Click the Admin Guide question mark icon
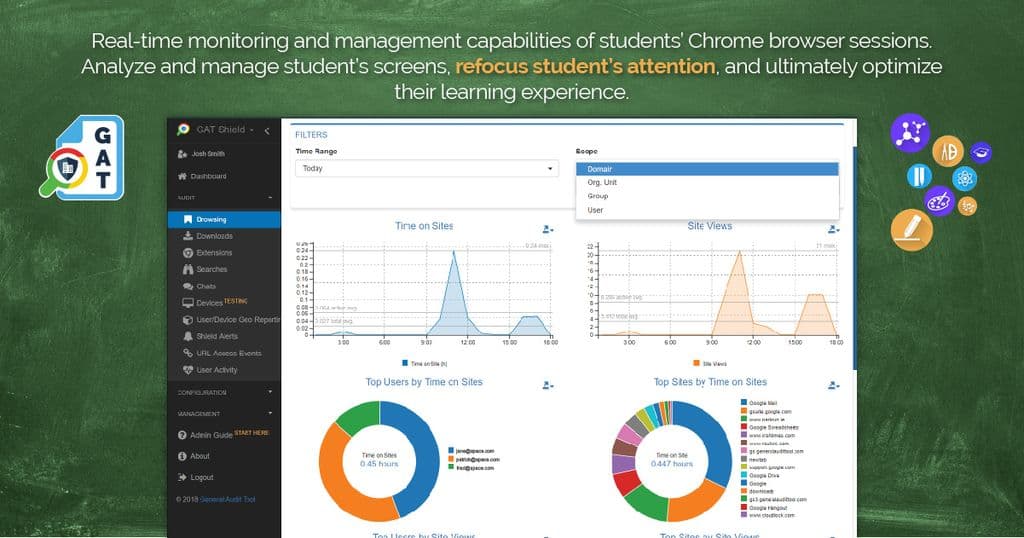 point(182,435)
